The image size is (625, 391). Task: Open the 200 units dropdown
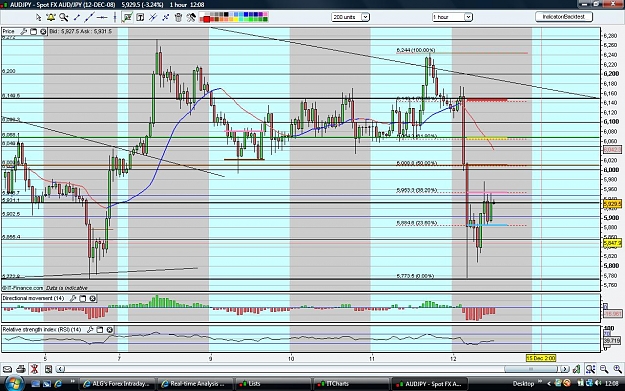[350, 17]
